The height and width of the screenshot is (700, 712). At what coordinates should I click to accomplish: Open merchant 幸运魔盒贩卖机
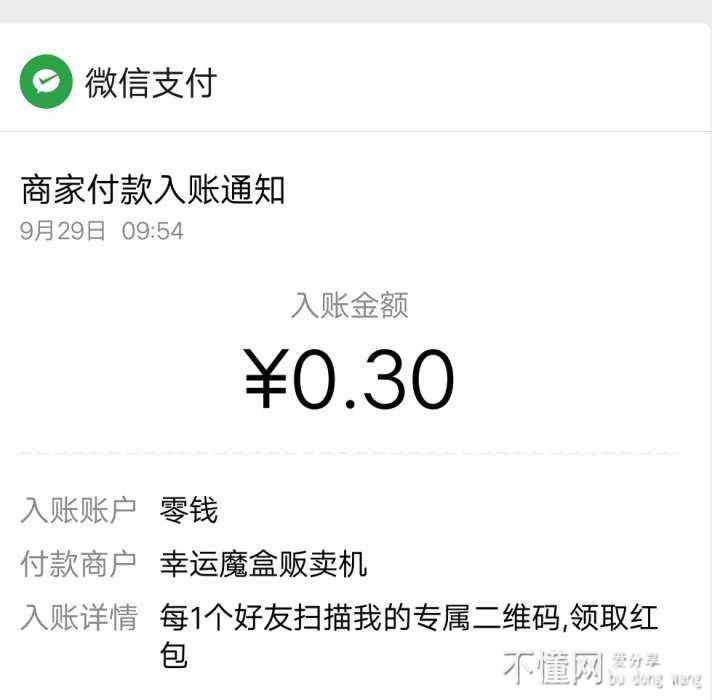(x=263, y=564)
